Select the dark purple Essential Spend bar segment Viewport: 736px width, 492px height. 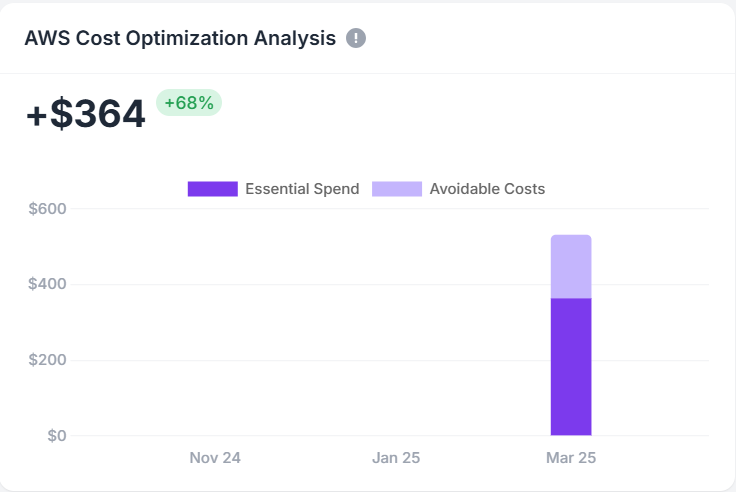tap(571, 366)
